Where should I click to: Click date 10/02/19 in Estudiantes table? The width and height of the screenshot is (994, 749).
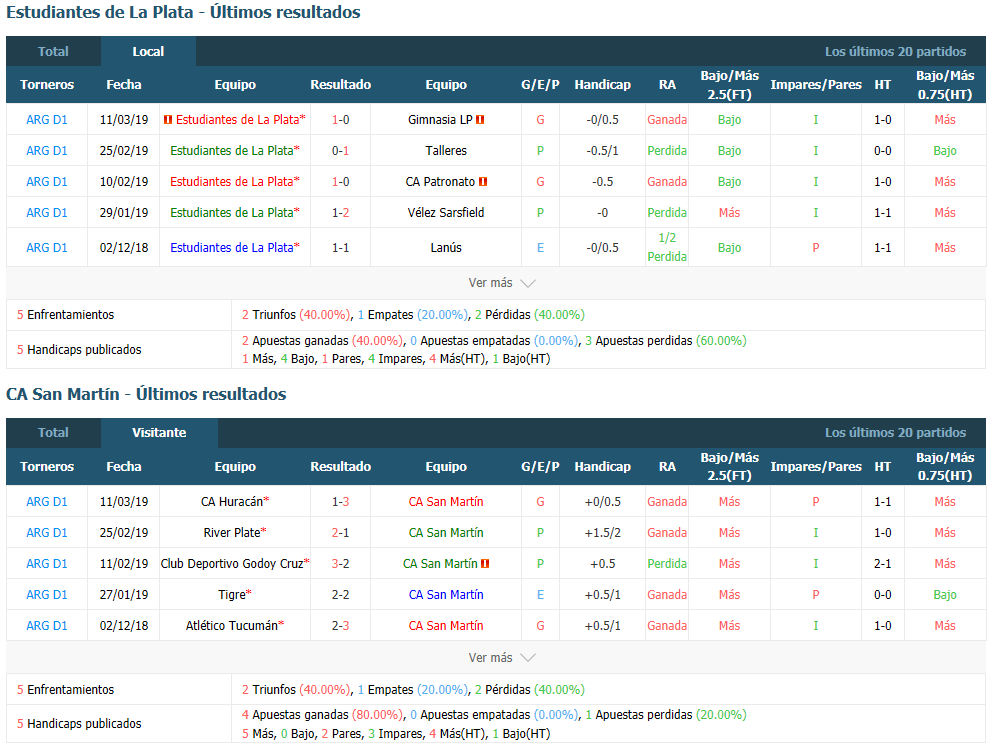click(x=124, y=182)
